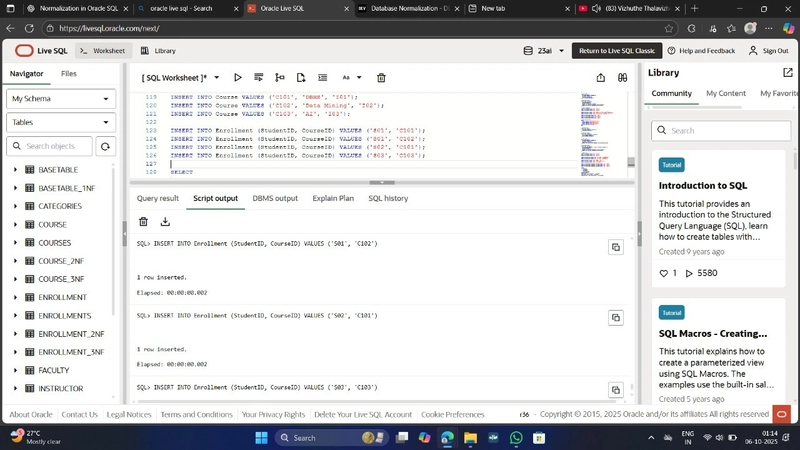Switch to the SQL history tab
The width and height of the screenshot is (800, 450).
(x=388, y=198)
